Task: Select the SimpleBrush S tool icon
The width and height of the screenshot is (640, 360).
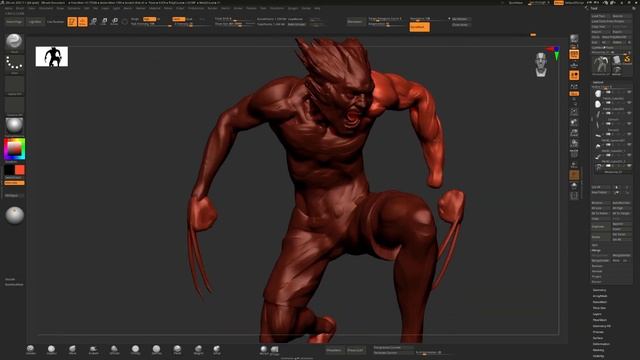Action: pyautogui.click(x=627, y=60)
